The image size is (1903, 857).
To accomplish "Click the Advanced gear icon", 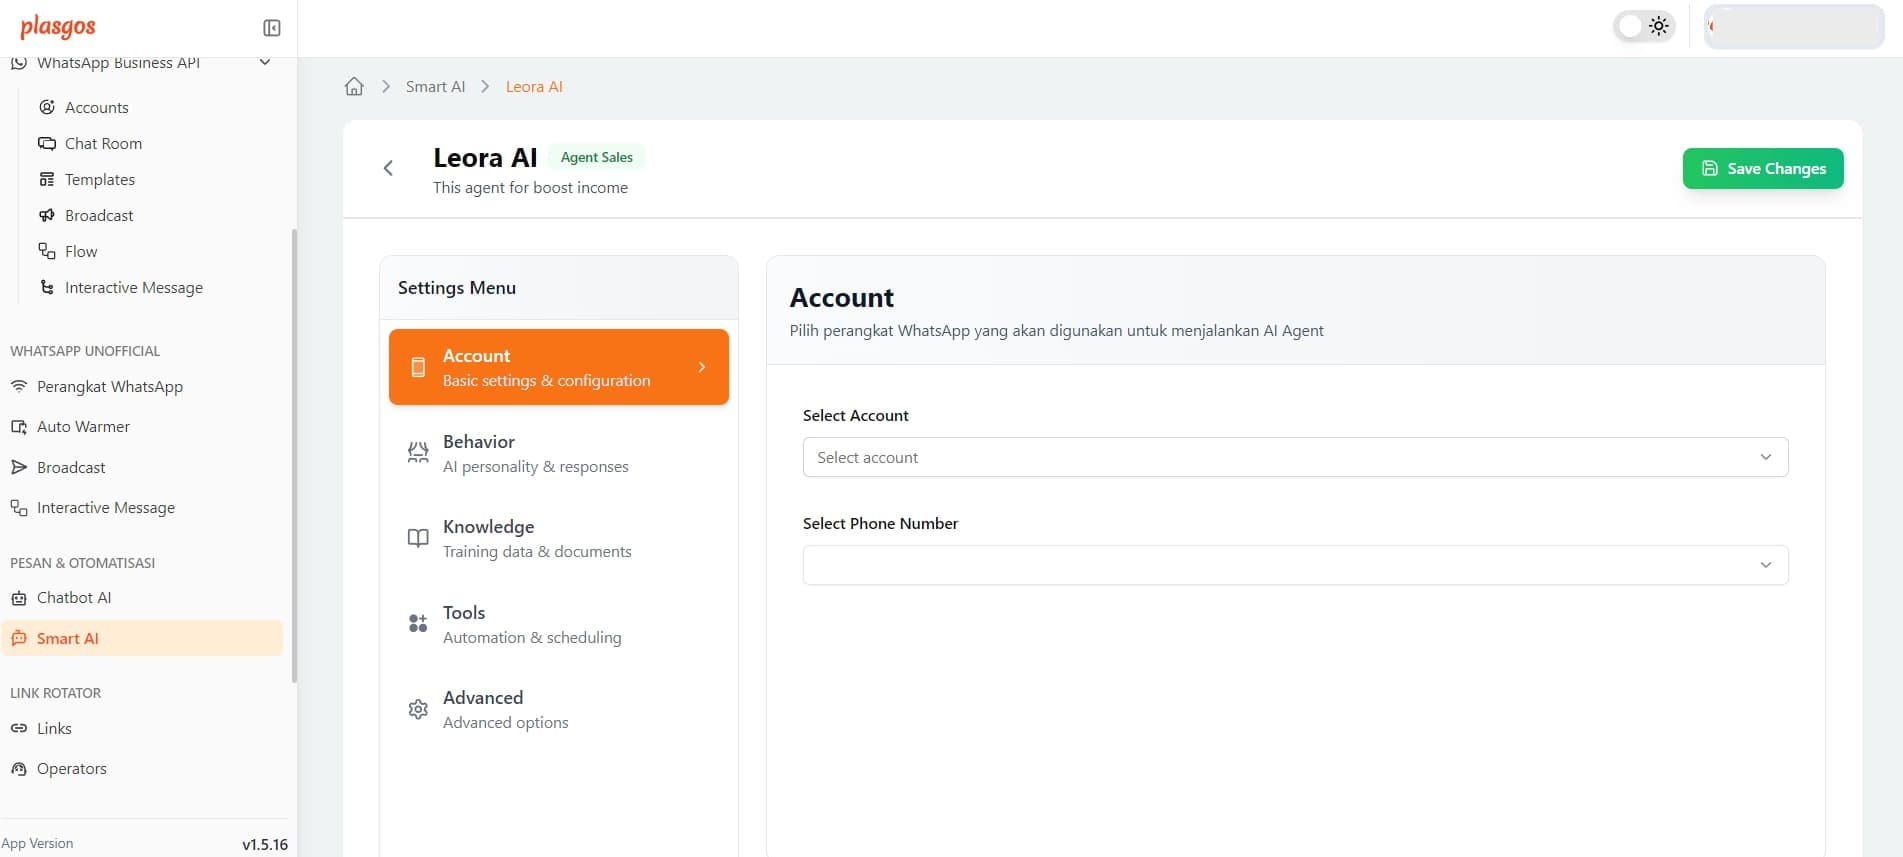I will pos(418,709).
